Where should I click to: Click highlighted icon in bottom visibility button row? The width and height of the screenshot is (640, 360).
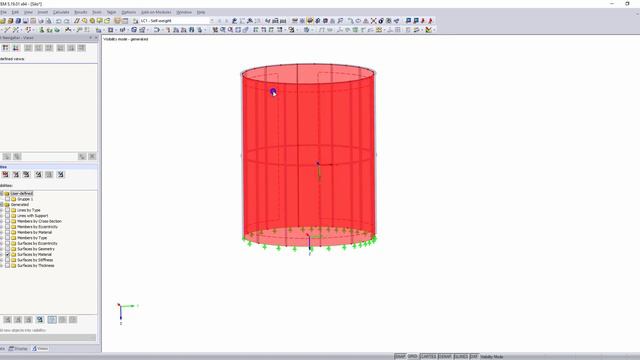(52, 320)
